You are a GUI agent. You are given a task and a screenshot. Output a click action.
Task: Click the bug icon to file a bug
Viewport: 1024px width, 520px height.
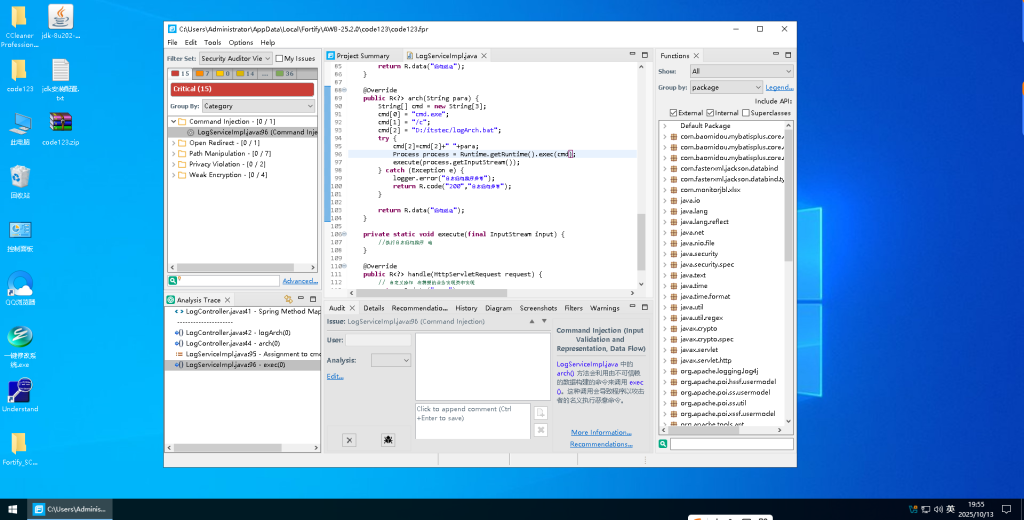coord(388,440)
